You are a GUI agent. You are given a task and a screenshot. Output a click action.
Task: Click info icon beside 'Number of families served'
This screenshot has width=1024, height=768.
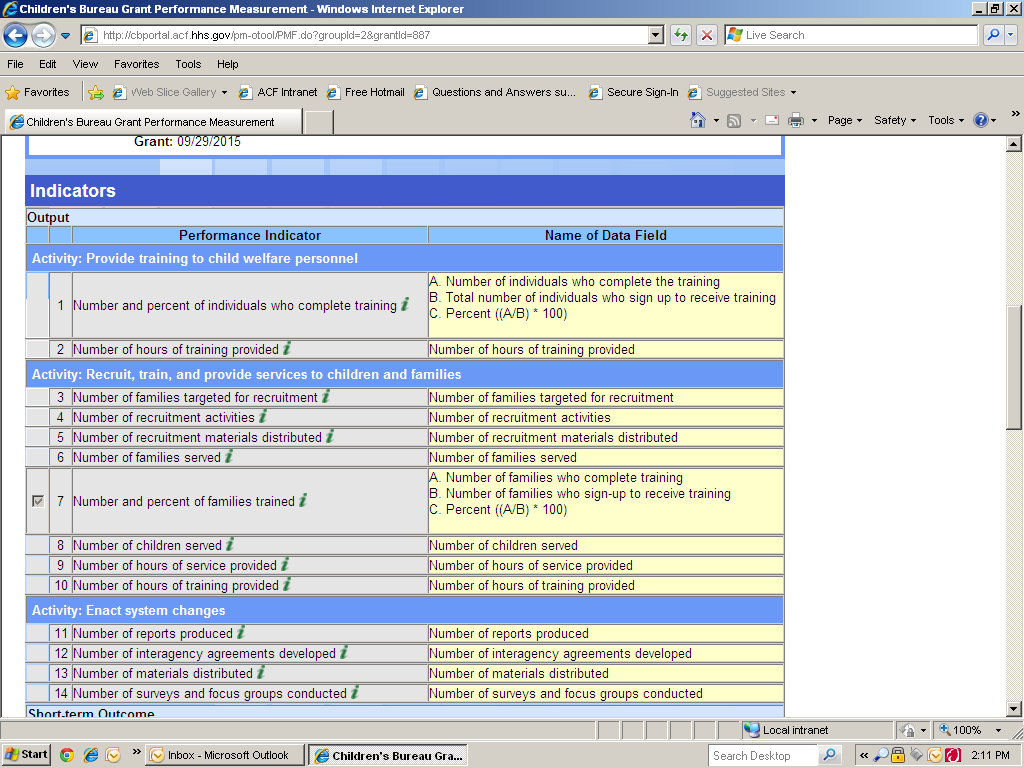229,457
